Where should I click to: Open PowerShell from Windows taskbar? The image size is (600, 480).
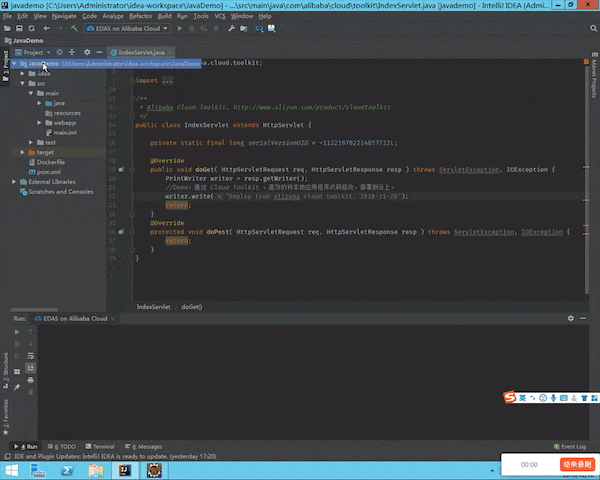[x=67, y=470]
